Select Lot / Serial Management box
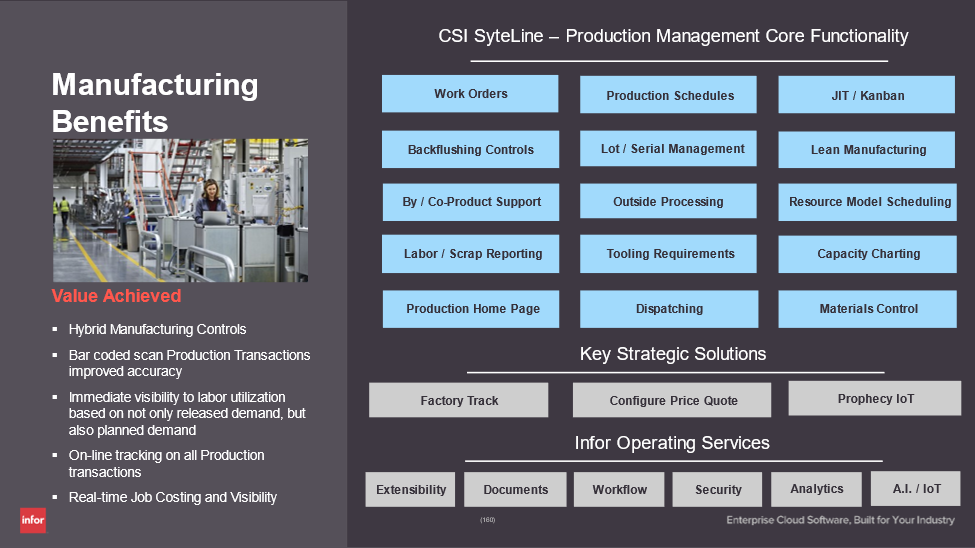 pyautogui.click(x=668, y=148)
